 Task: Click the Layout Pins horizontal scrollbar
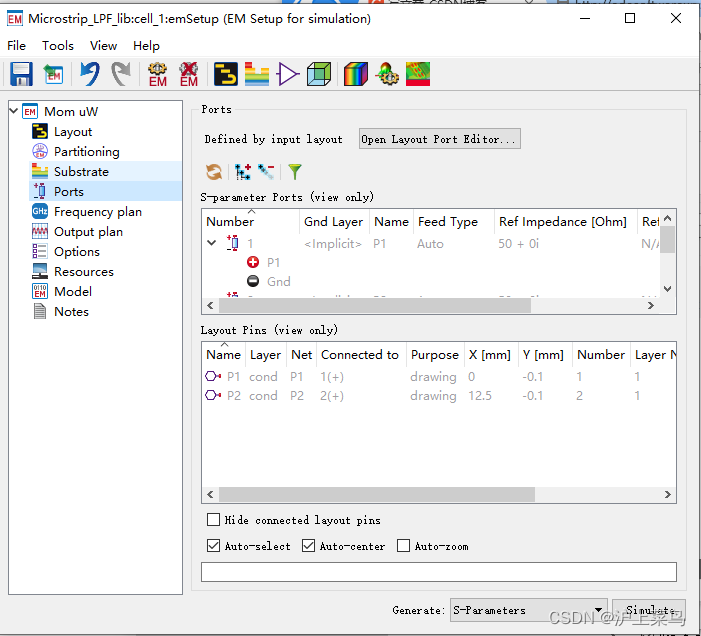tap(377, 494)
